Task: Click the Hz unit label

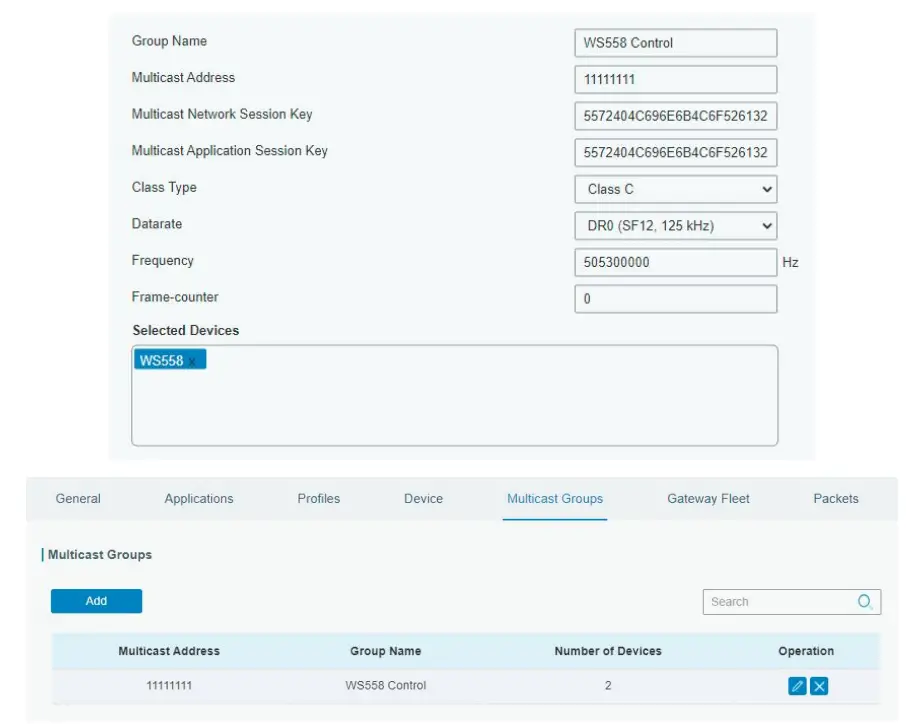Action: pos(790,262)
